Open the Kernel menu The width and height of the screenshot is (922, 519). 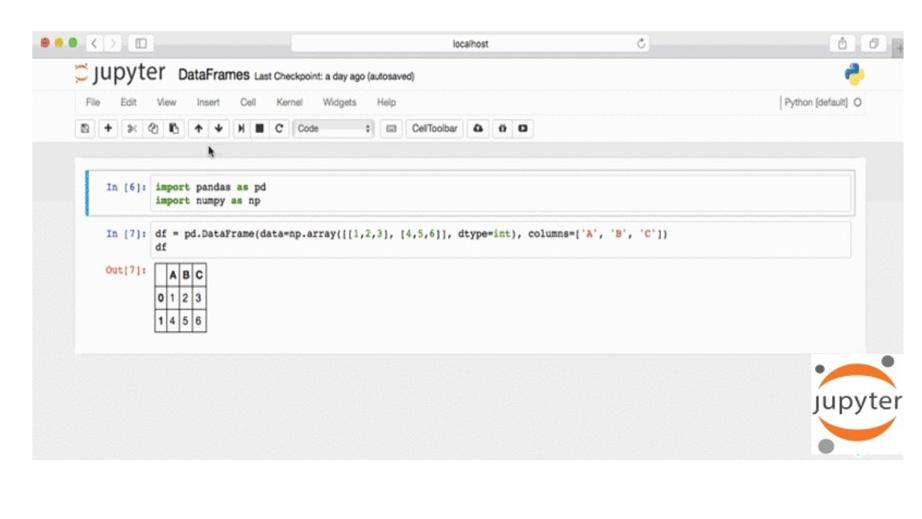pyautogui.click(x=289, y=102)
